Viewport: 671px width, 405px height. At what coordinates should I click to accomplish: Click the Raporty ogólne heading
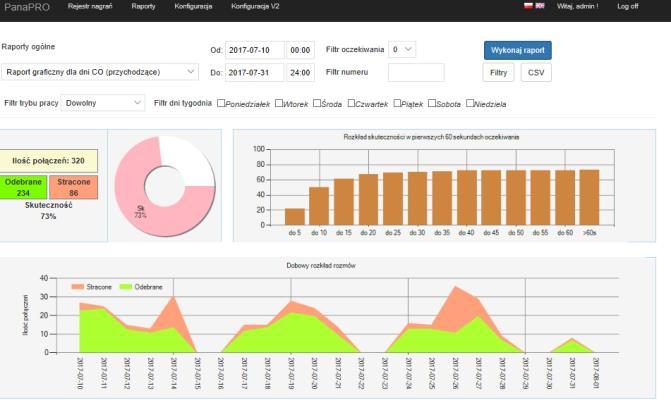[x=28, y=47]
